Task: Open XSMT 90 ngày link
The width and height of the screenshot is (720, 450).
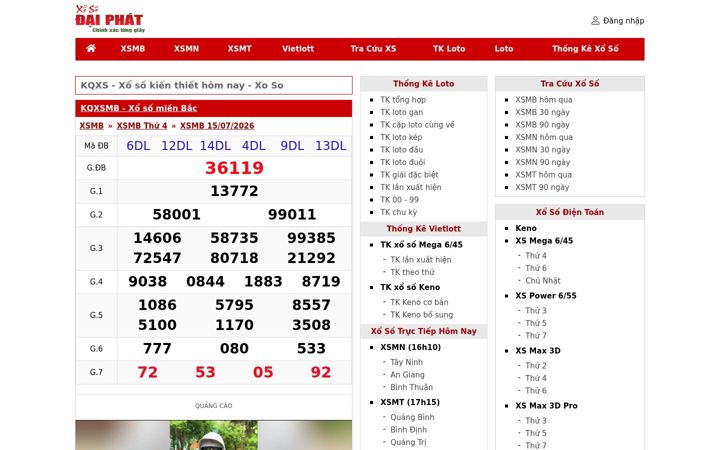Action: pos(542,187)
